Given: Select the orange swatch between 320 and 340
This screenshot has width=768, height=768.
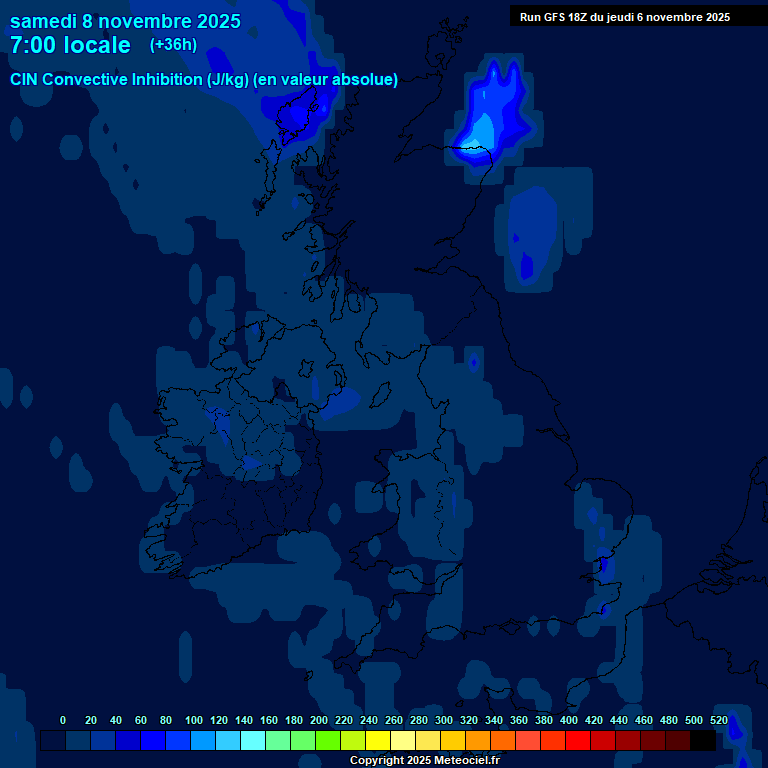Looking at the screenshot, I should click(x=478, y=741).
